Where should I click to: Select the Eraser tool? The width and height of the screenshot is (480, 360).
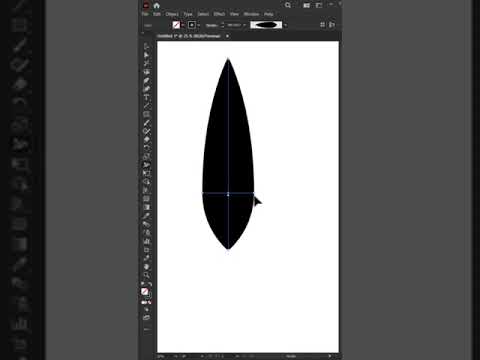click(146, 140)
